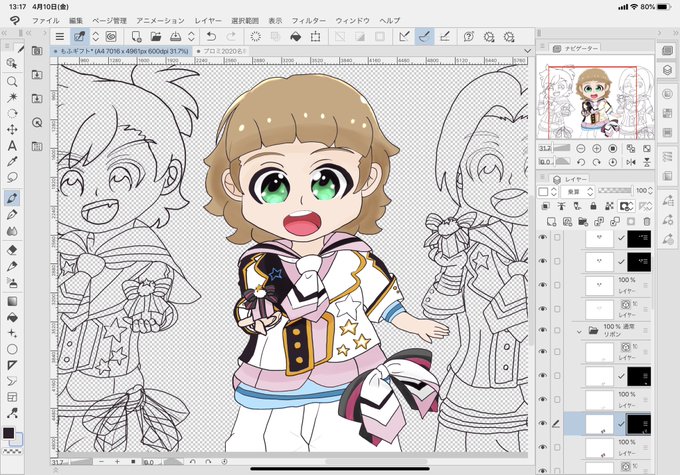The width and height of the screenshot is (680, 475).
Task: Select the Text tool
Action: (12, 145)
